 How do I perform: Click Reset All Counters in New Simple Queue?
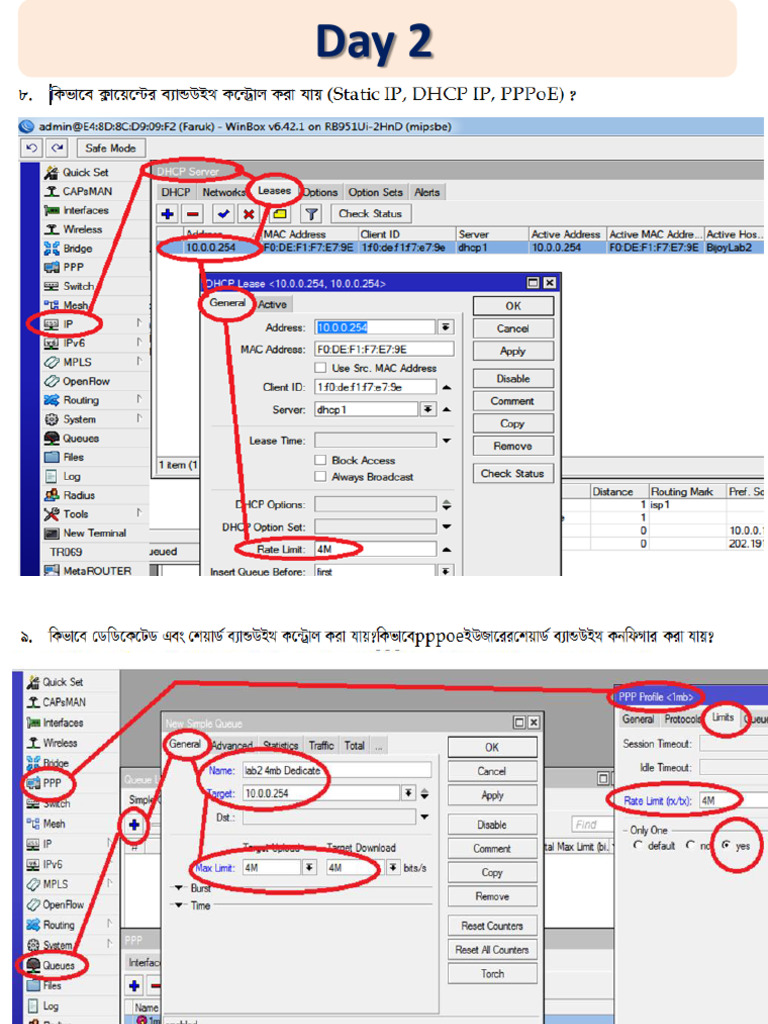(x=492, y=950)
